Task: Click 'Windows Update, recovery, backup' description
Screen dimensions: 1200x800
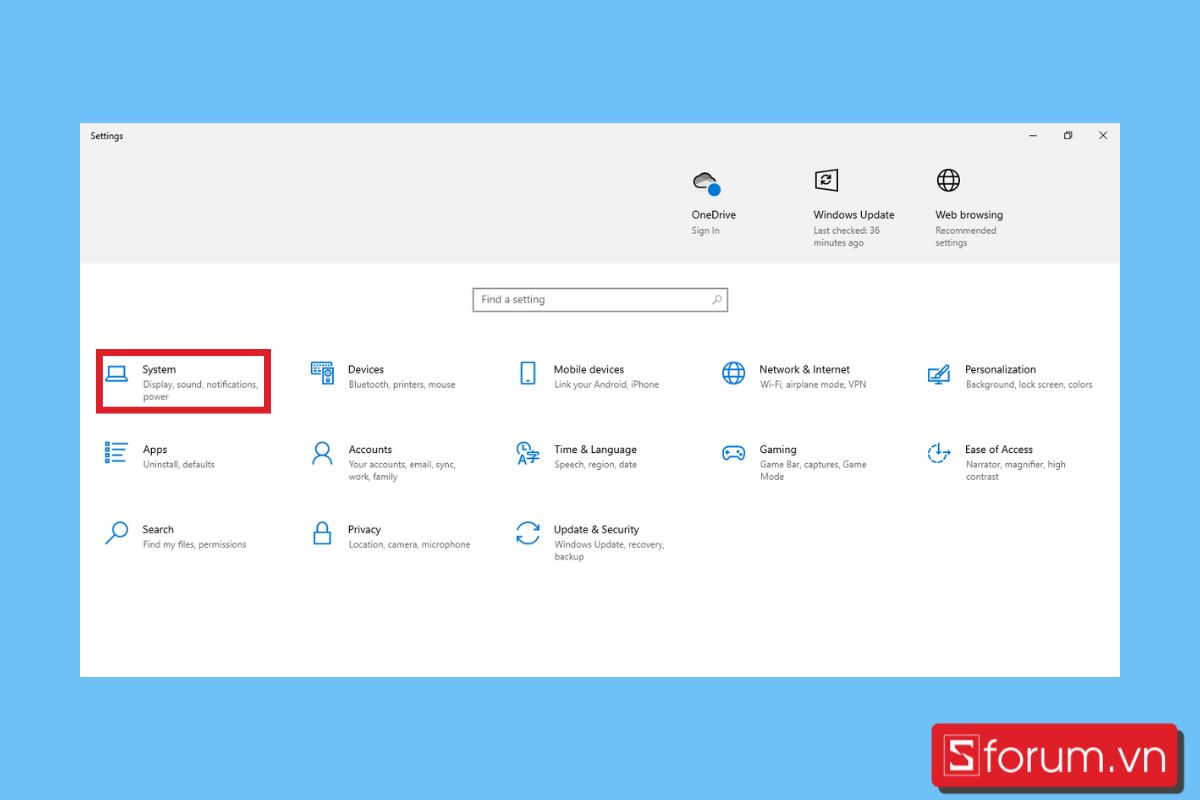Action: (x=609, y=551)
